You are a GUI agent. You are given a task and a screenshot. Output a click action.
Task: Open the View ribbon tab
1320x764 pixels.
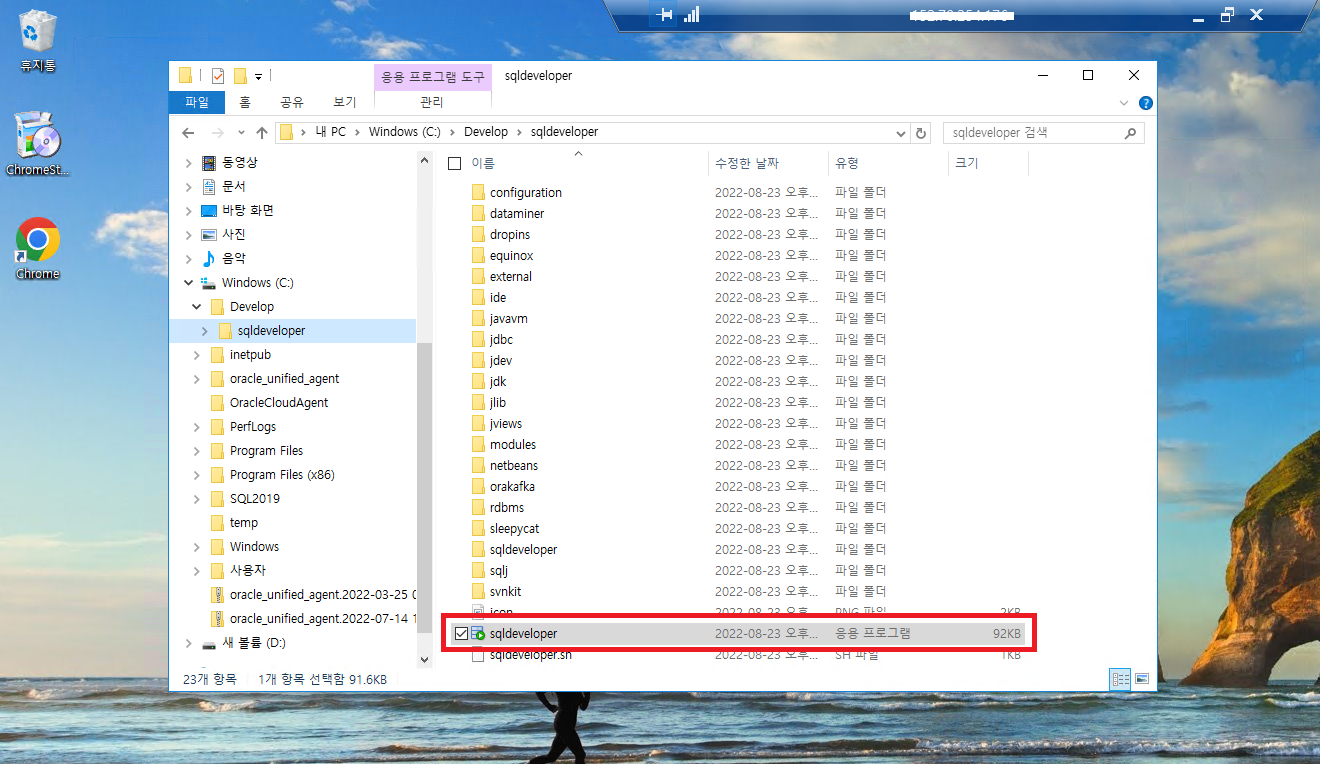pyautogui.click(x=345, y=102)
